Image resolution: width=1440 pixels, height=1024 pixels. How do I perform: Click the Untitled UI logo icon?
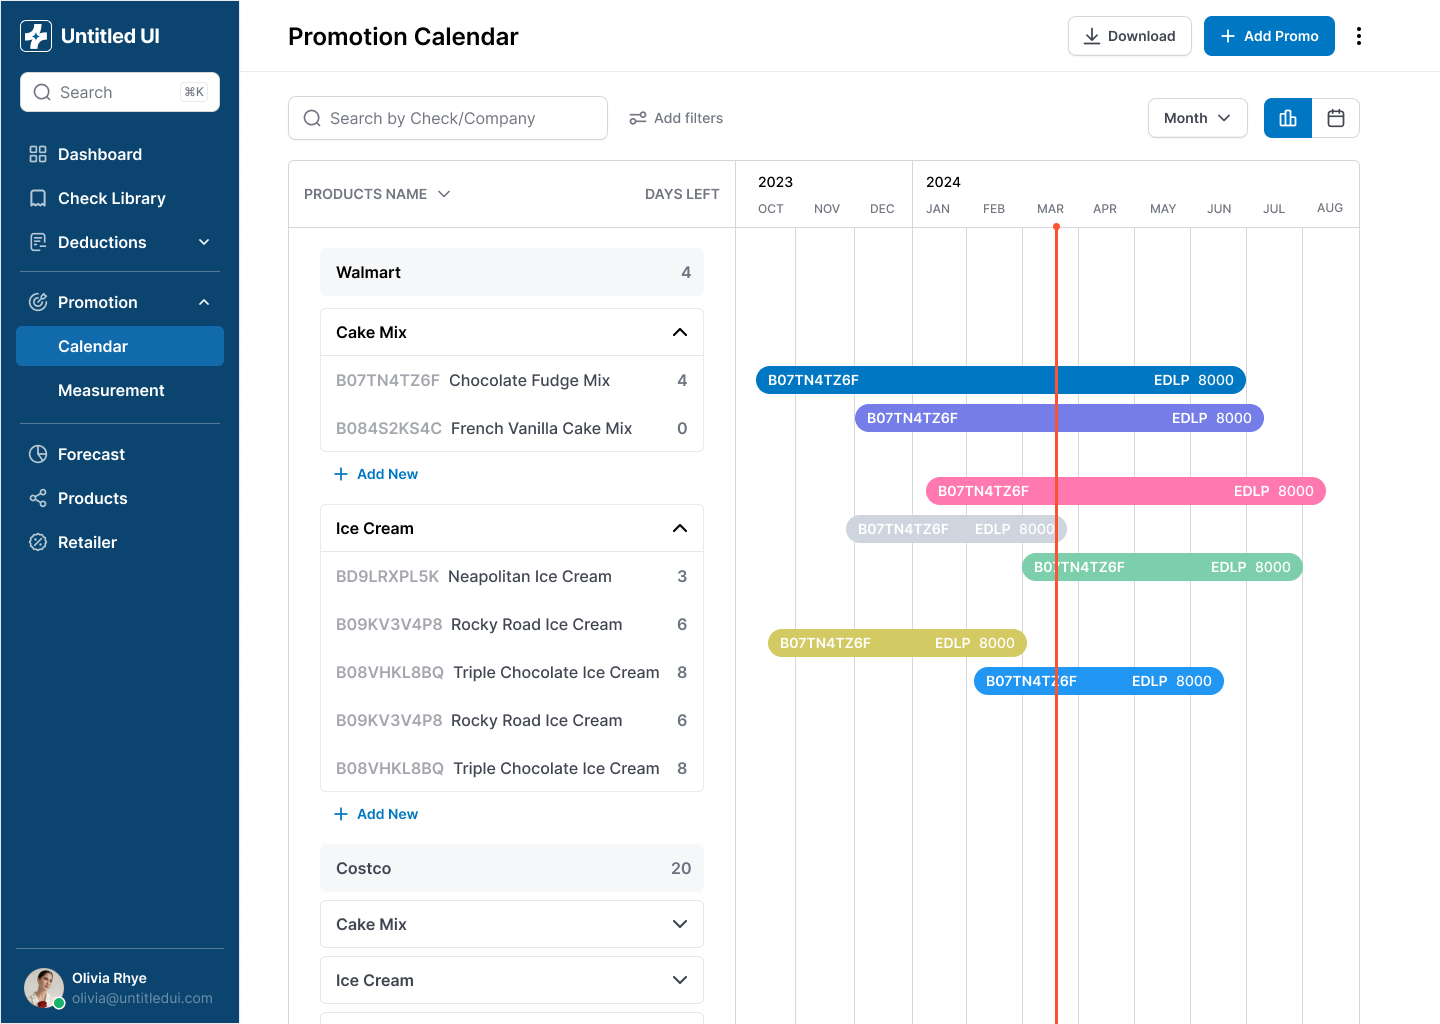36,36
